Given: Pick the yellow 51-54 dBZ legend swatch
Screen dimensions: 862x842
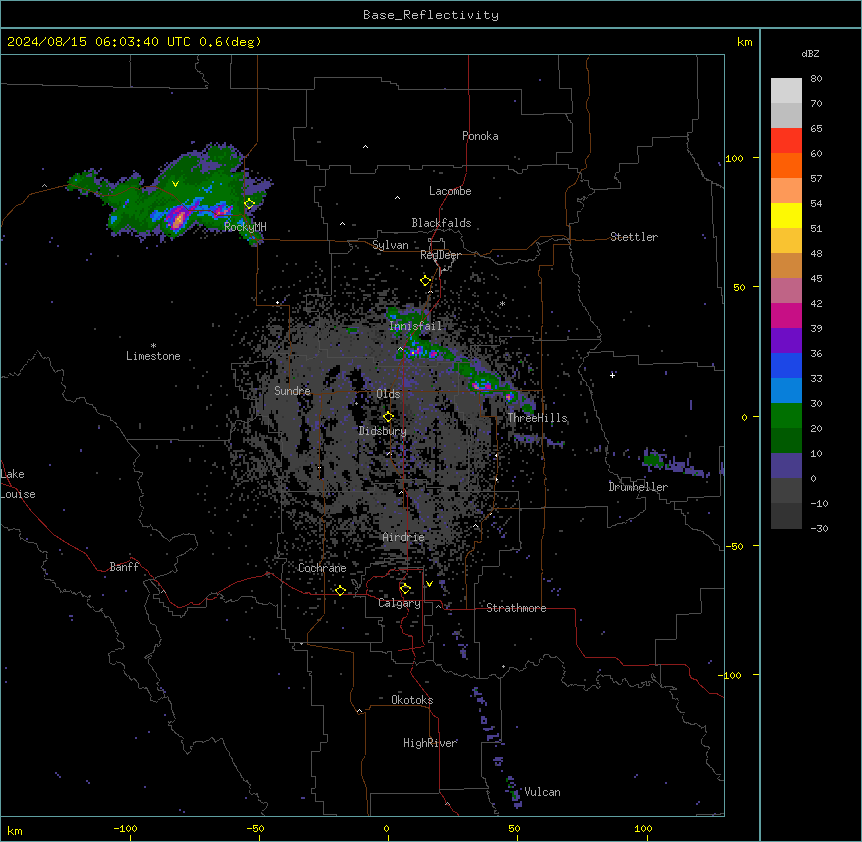Looking at the screenshot, I should [786, 215].
